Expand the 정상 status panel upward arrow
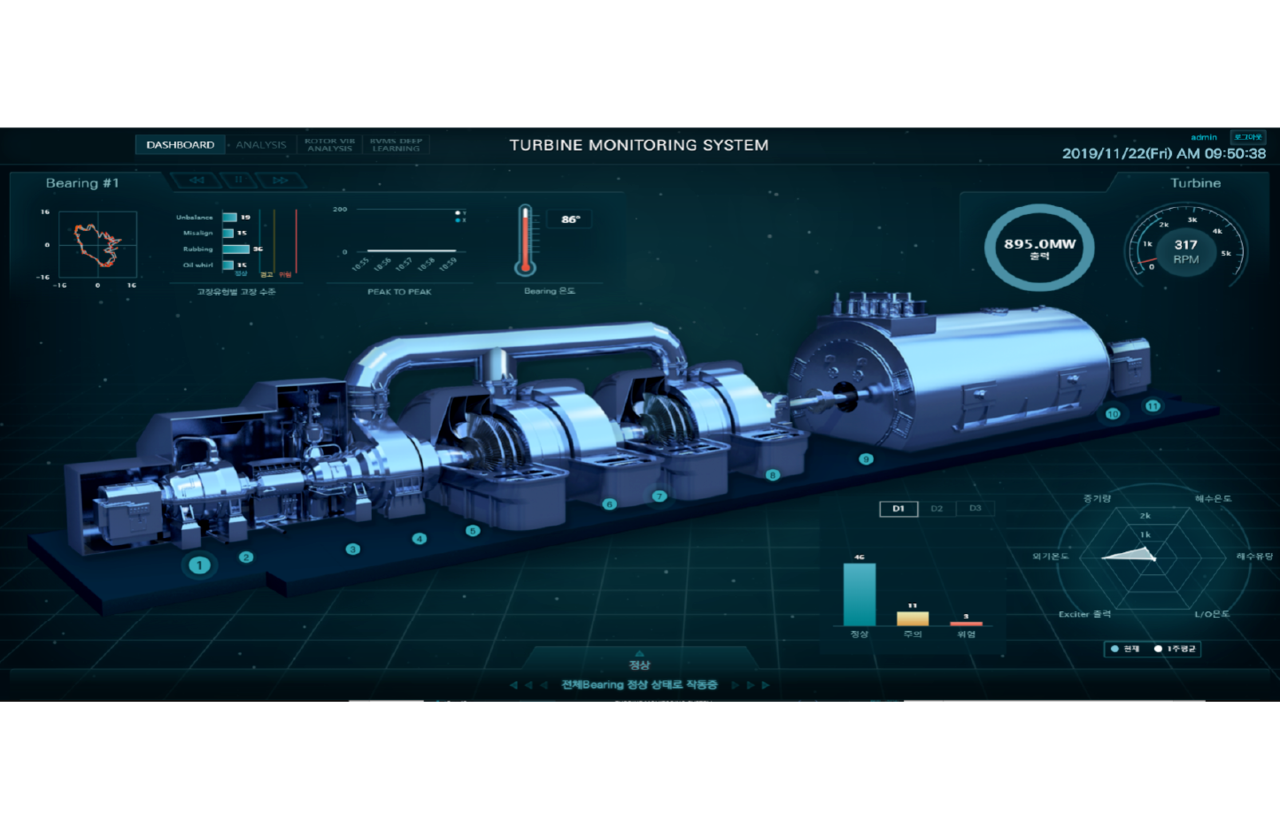The height and width of the screenshot is (830, 1280). coord(639,653)
